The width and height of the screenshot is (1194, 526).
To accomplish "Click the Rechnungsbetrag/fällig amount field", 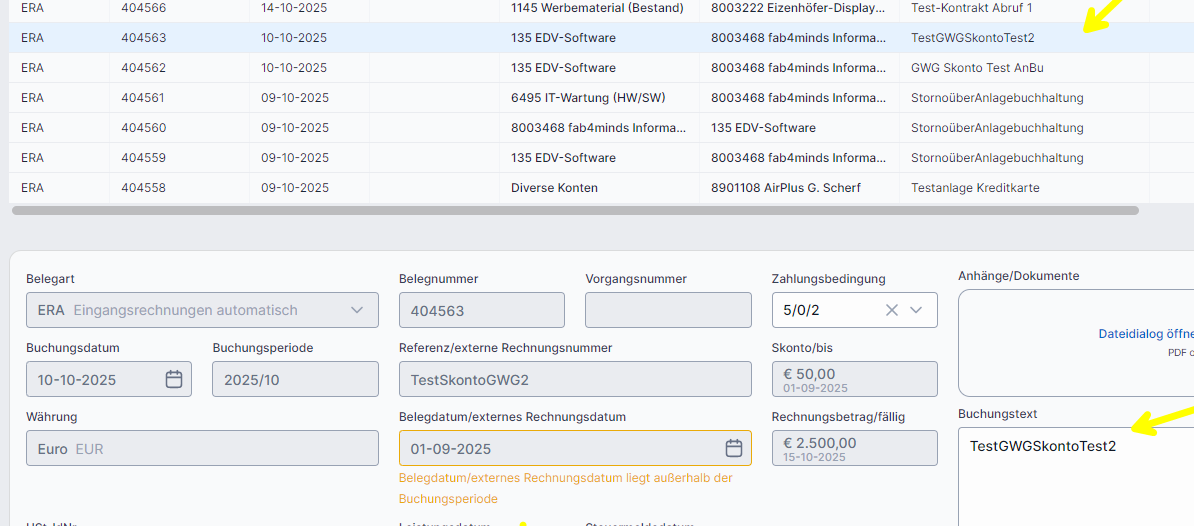I will pyautogui.click(x=854, y=448).
